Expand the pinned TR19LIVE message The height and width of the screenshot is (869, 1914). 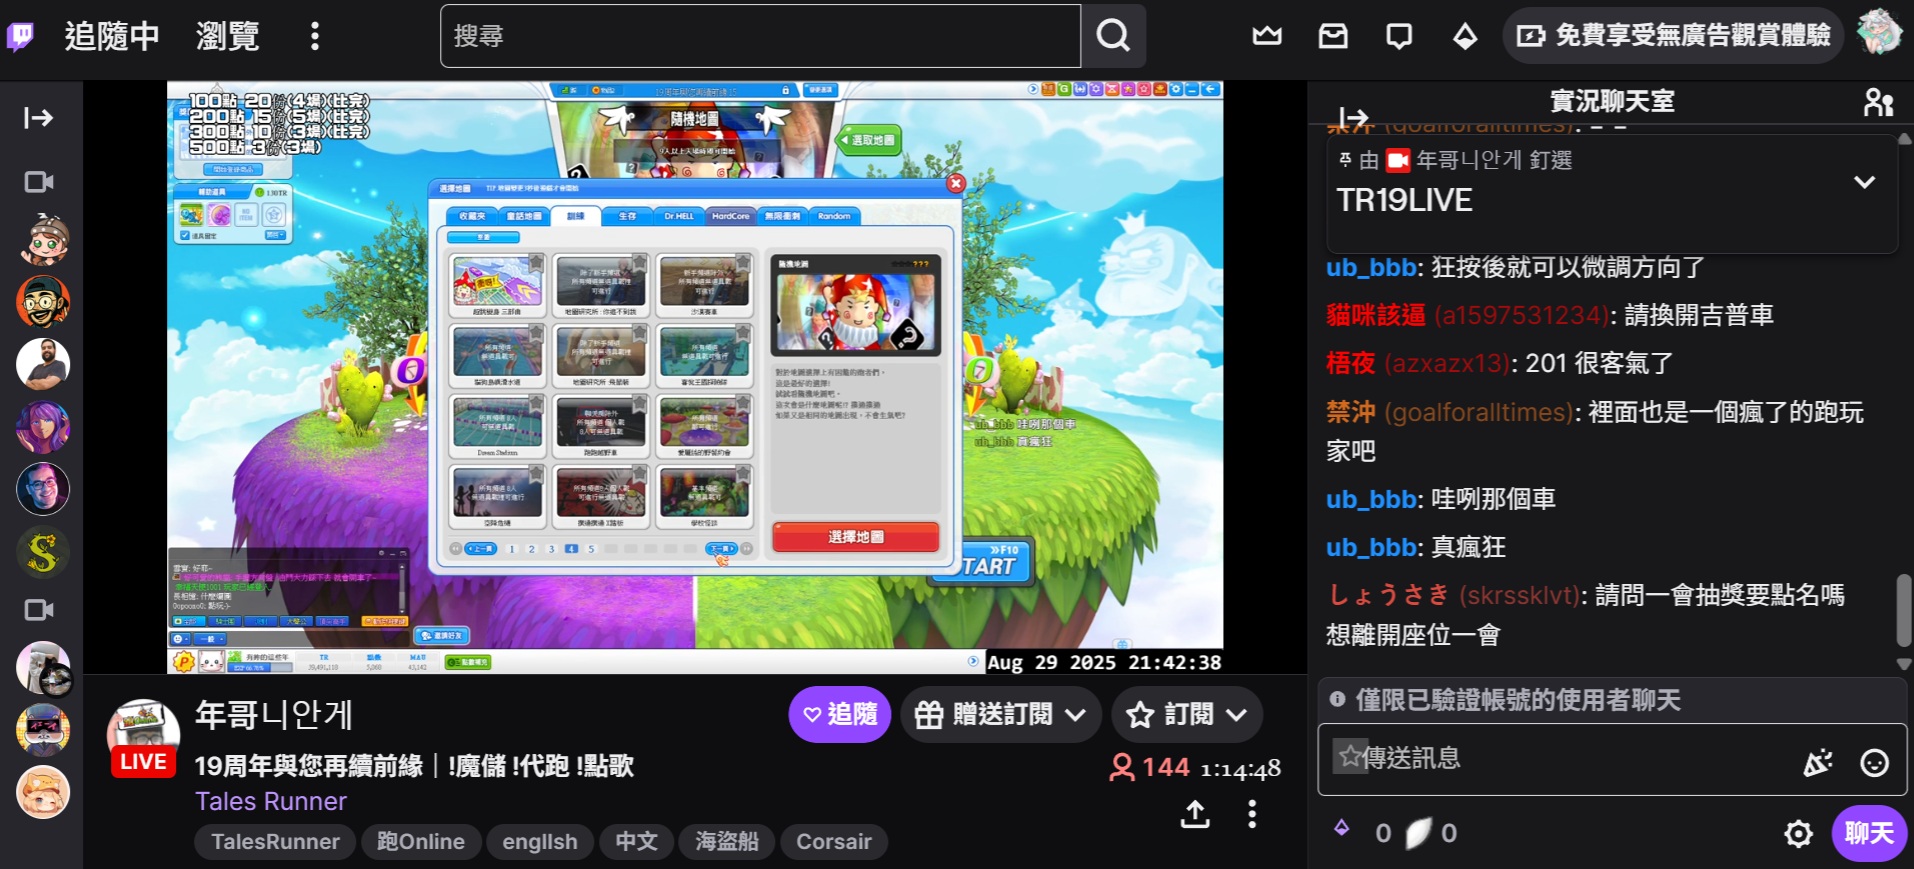(x=1864, y=182)
